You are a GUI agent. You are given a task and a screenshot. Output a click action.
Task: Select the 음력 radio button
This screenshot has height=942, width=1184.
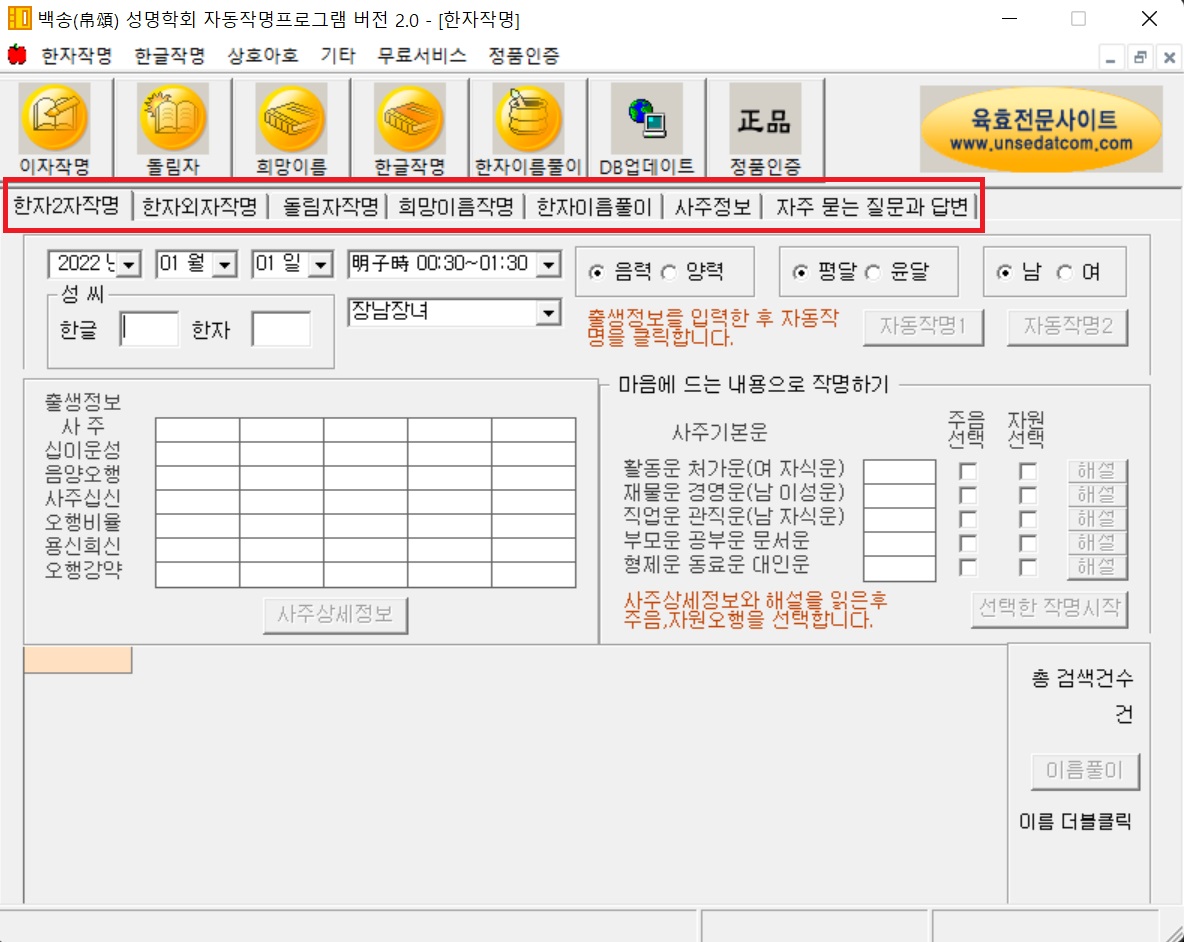pyautogui.click(x=597, y=272)
